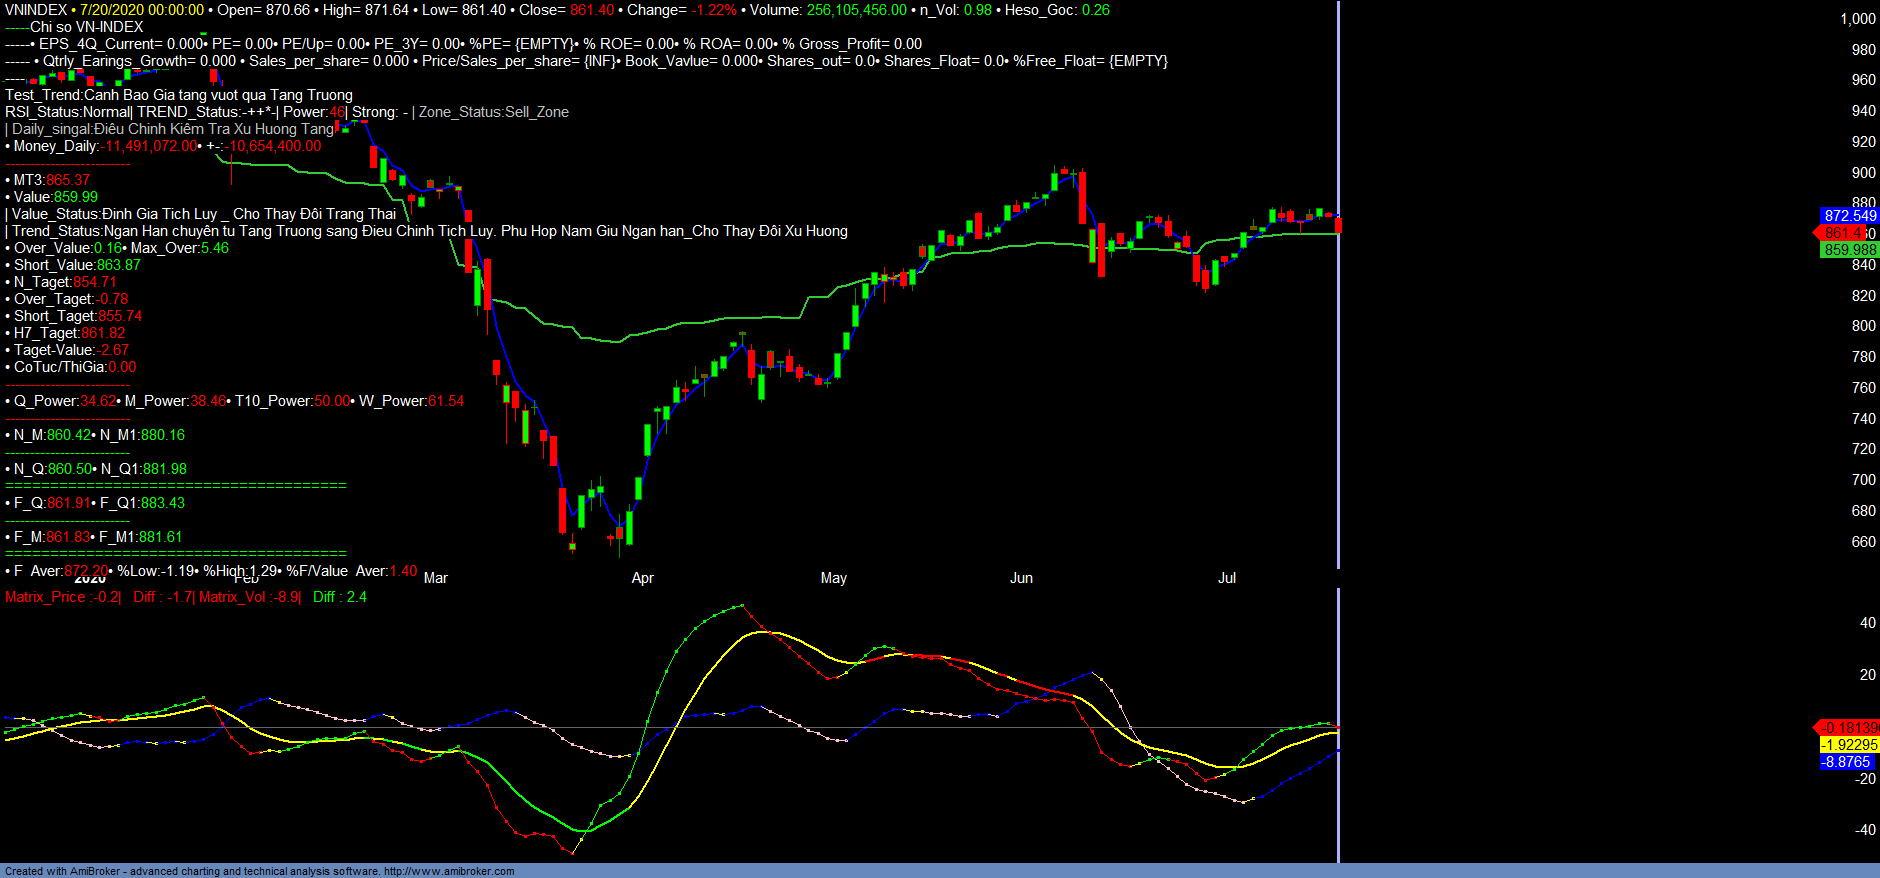Click the red -0.18139 indicator tag
Image resolution: width=1880 pixels, height=878 pixels.
(1849, 728)
